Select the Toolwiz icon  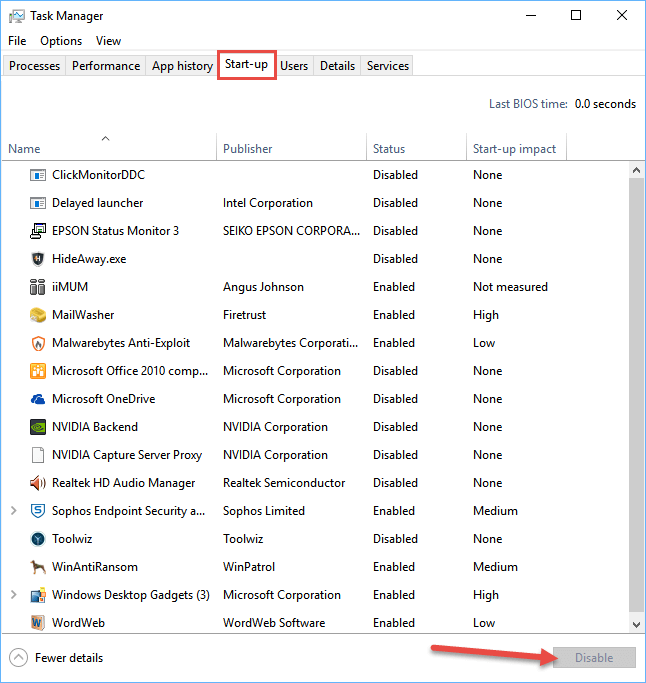coord(38,539)
